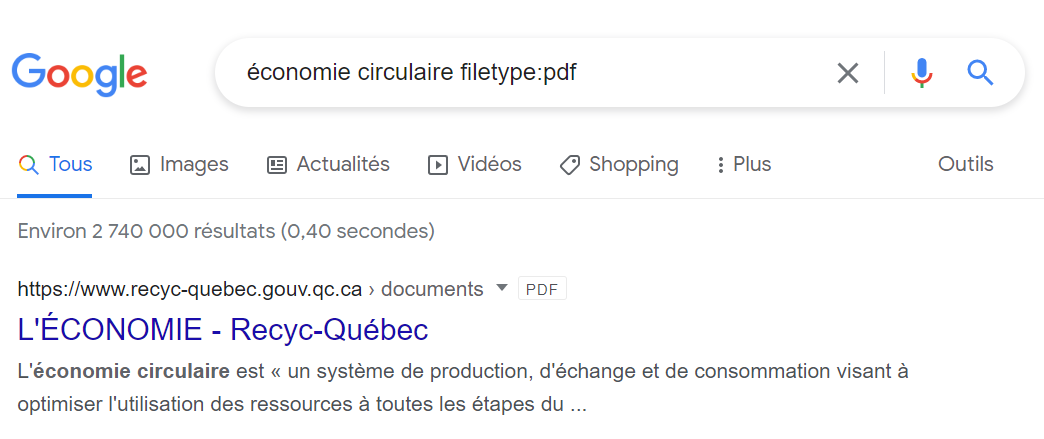Start voice search with the microphone icon

click(x=921, y=73)
